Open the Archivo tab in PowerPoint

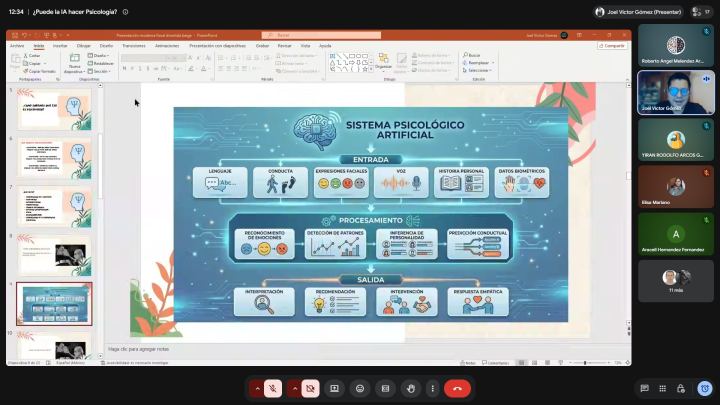pyautogui.click(x=17, y=46)
